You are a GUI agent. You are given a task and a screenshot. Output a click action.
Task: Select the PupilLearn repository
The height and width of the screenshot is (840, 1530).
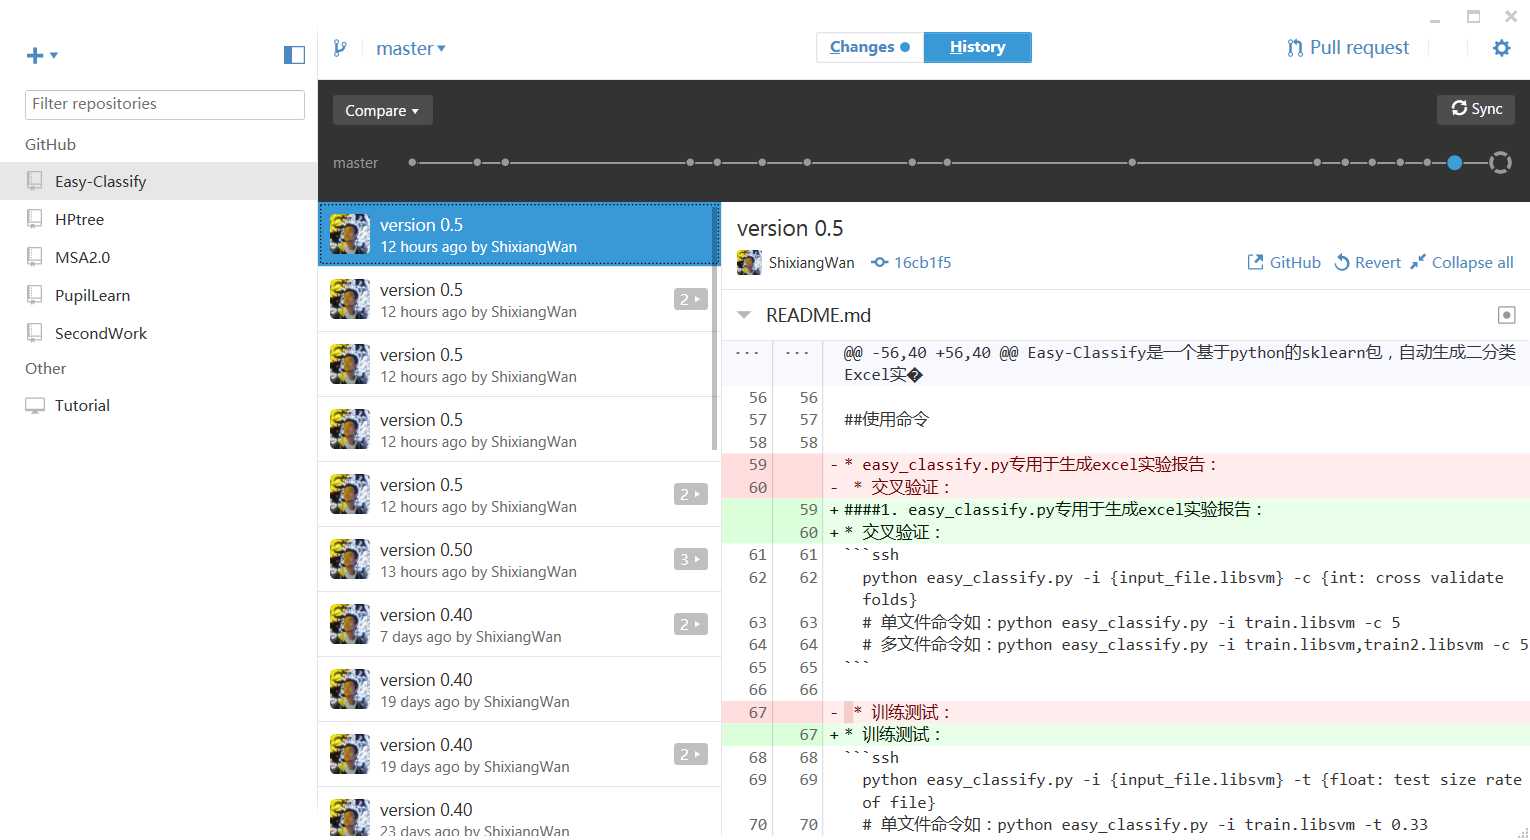pyautogui.click(x=158, y=295)
